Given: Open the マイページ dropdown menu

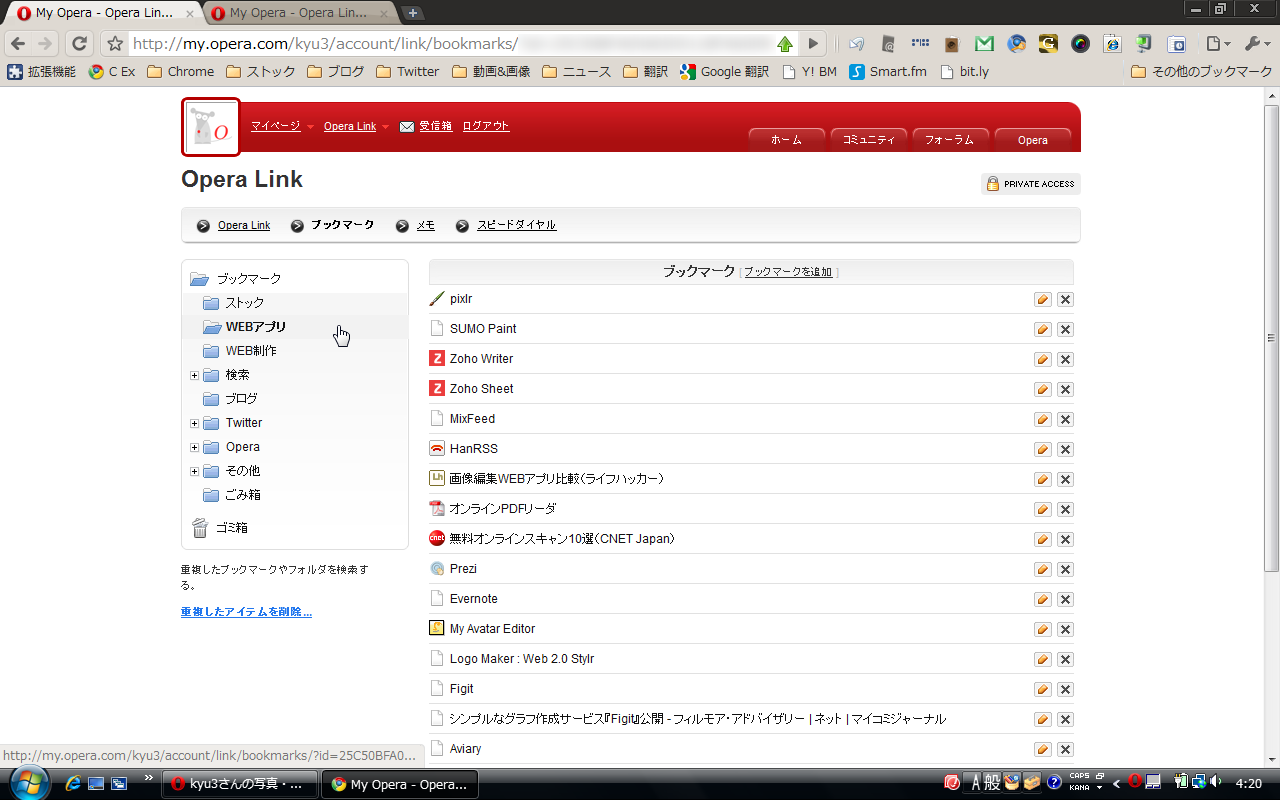Looking at the screenshot, I should (282, 126).
